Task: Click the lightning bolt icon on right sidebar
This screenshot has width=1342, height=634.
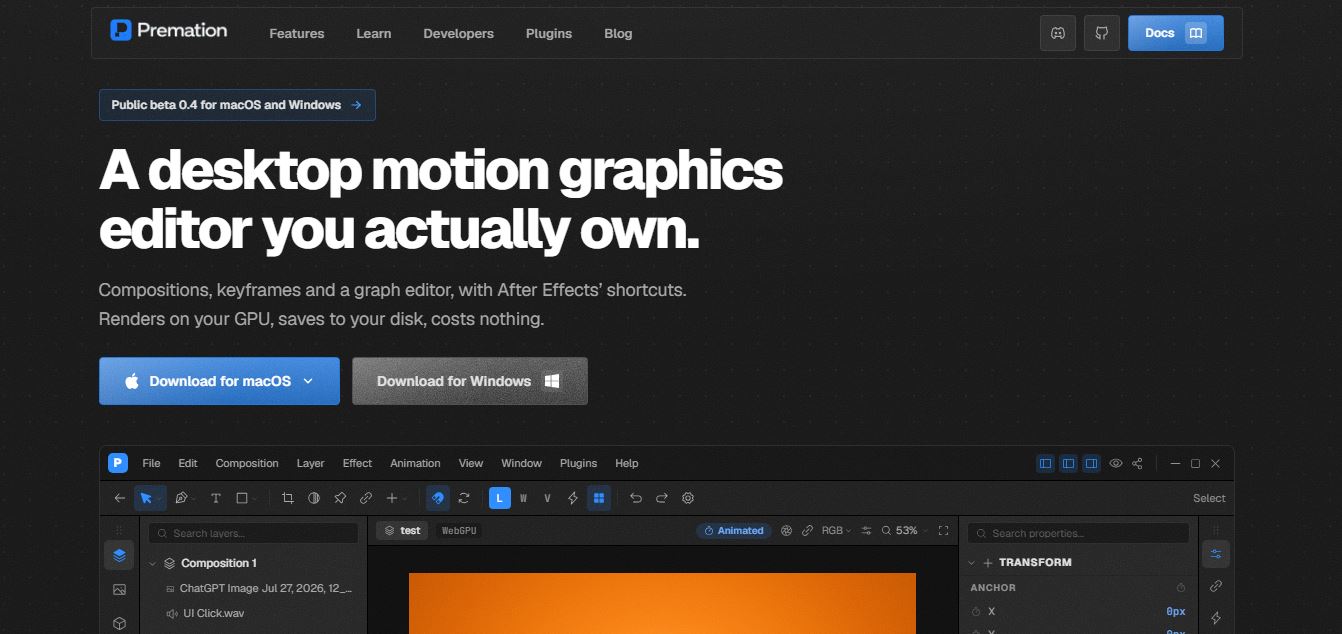Action: [x=1216, y=618]
